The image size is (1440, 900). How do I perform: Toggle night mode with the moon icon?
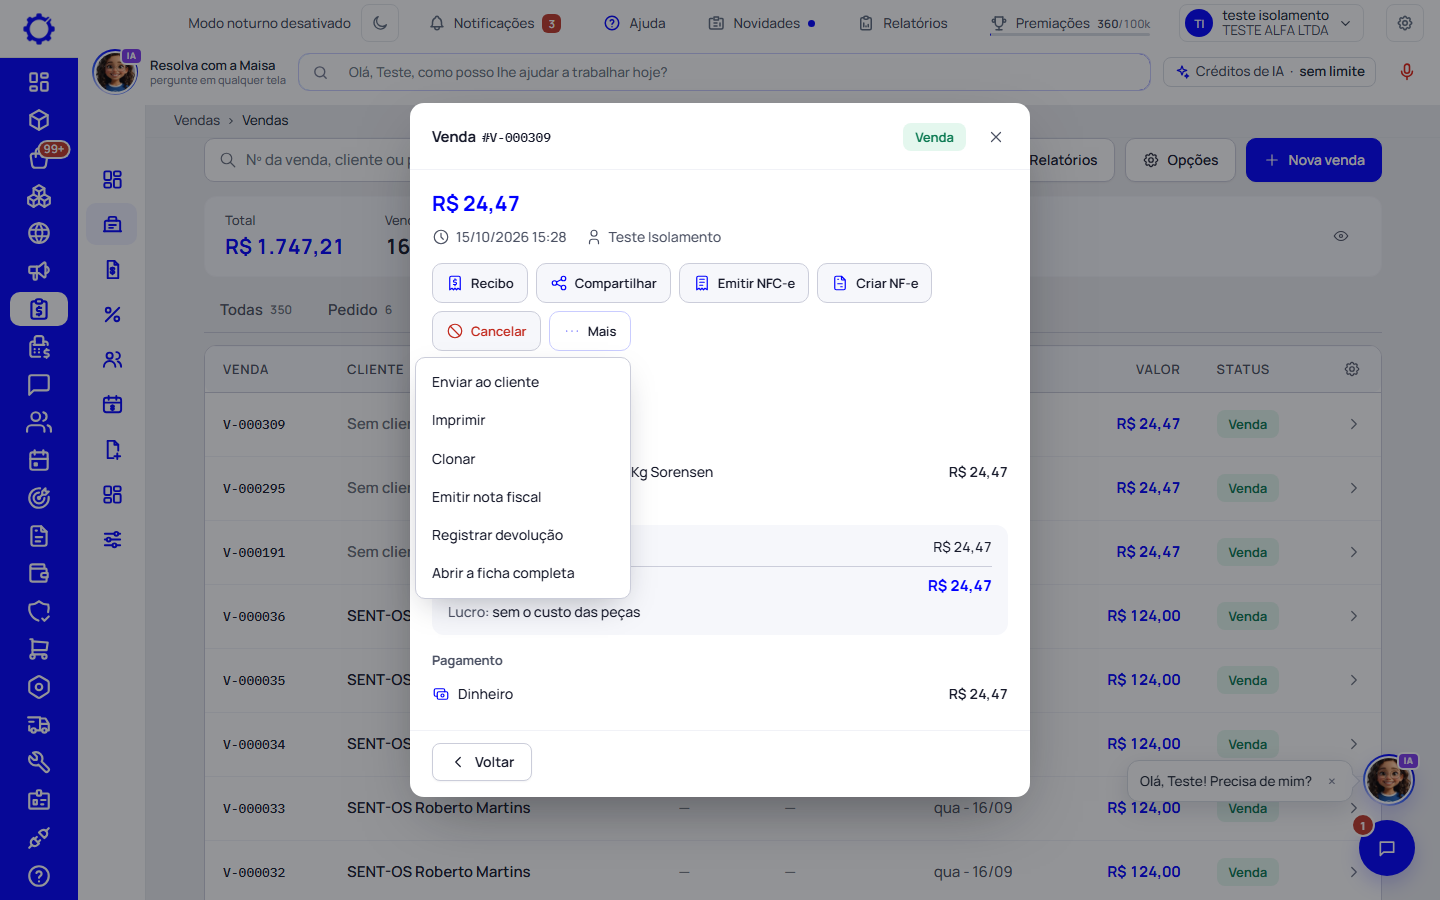click(380, 23)
